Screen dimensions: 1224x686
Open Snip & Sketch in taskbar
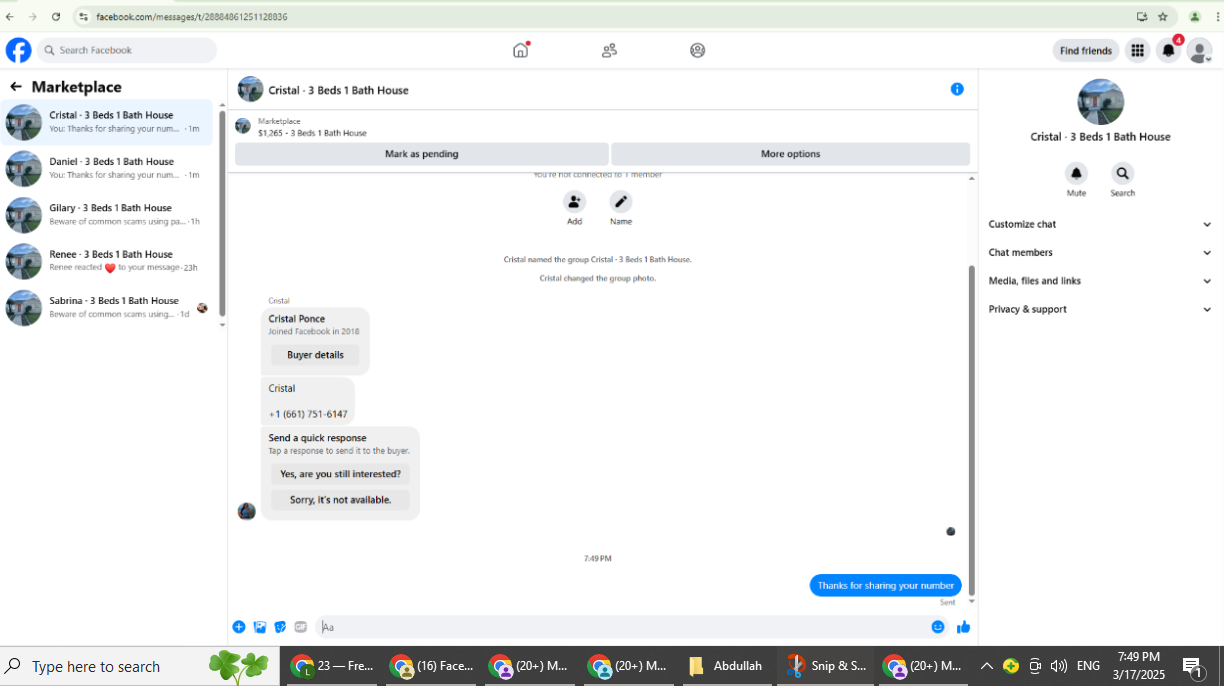pos(826,666)
